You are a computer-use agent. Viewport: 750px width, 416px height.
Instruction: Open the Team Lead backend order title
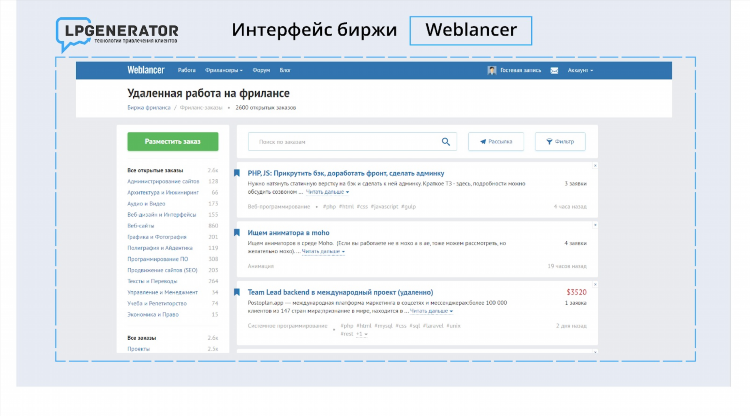click(340, 292)
